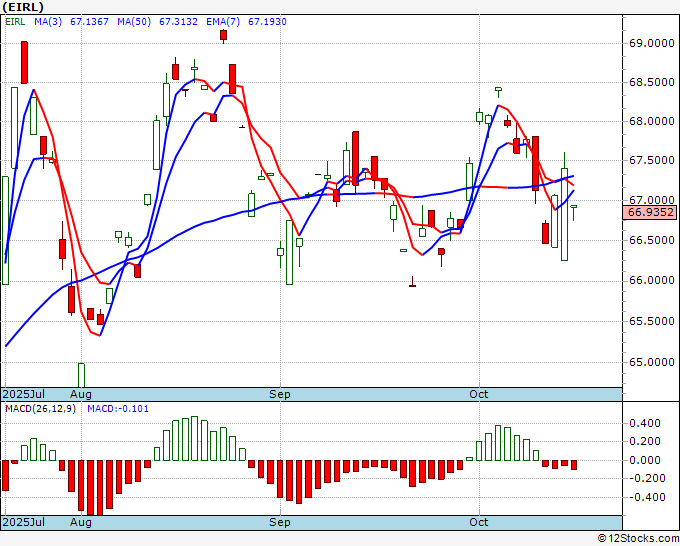Click the MA(50) legend label
680x546 pixels.
coord(134,22)
